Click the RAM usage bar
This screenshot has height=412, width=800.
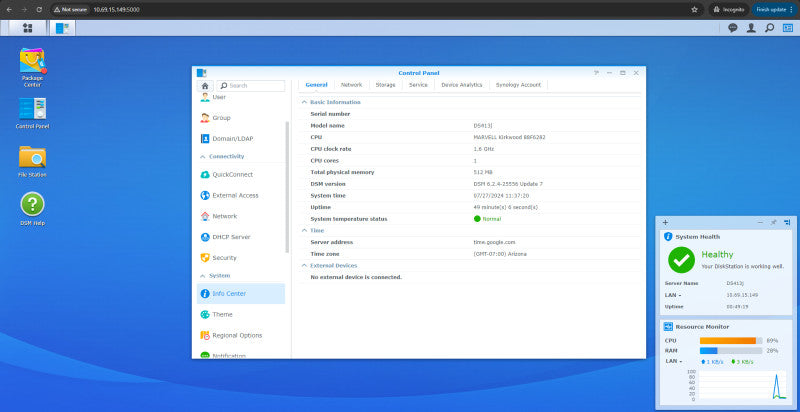pyautogui.click(x=731, y=351)
